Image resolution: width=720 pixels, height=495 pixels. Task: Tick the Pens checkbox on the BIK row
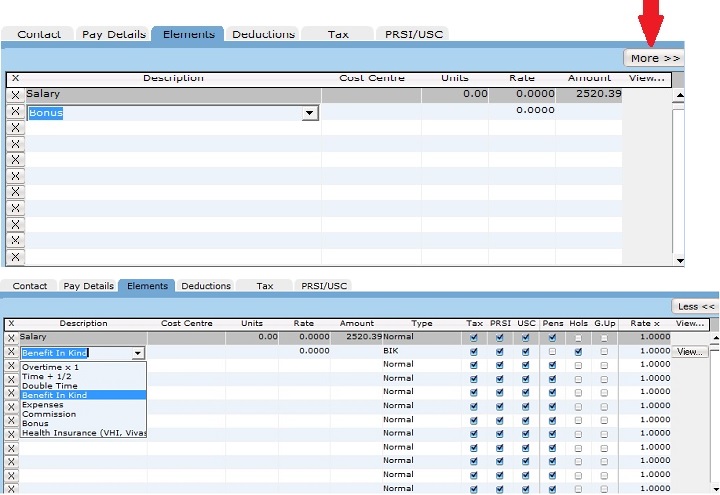tap(552, 352)
